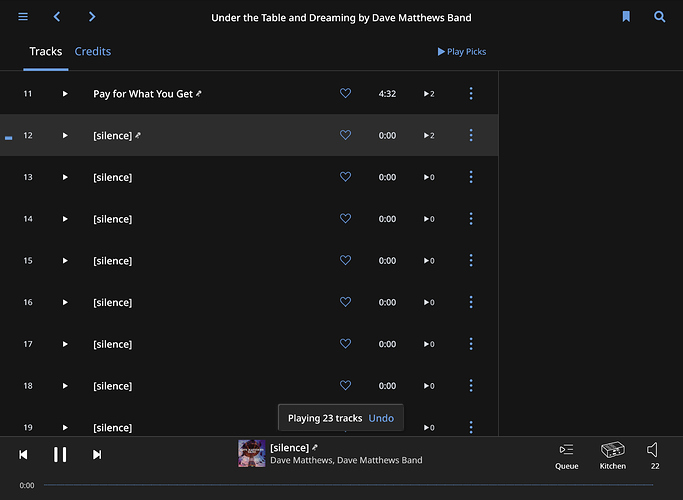Play track 15 silence
The width and height of the screenshot is (683, 500).
tap(65, 260)
